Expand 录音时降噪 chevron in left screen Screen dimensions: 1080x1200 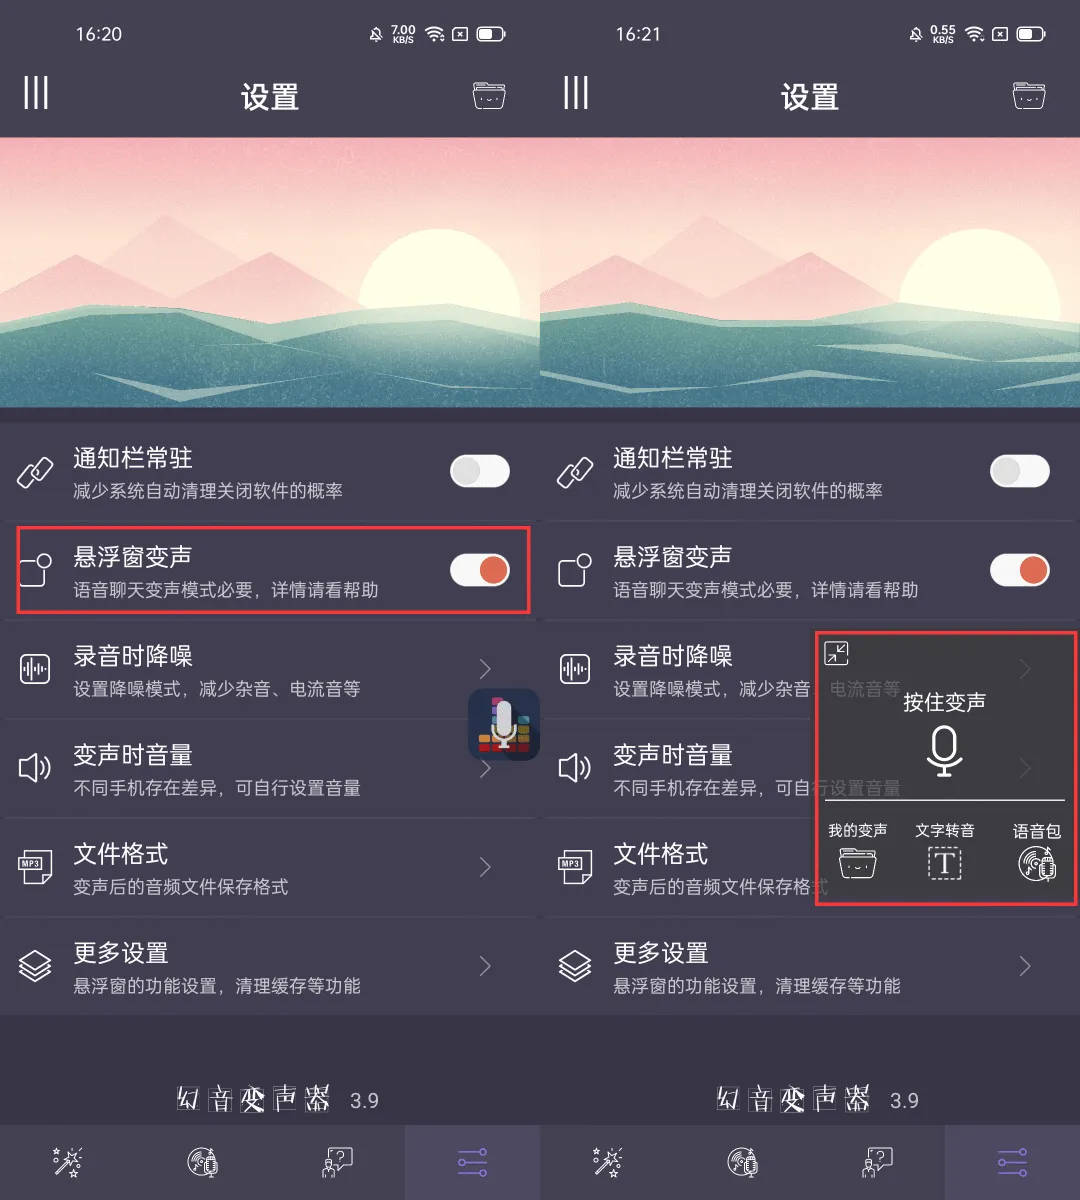pyautogui.click(x=485, y=668)
